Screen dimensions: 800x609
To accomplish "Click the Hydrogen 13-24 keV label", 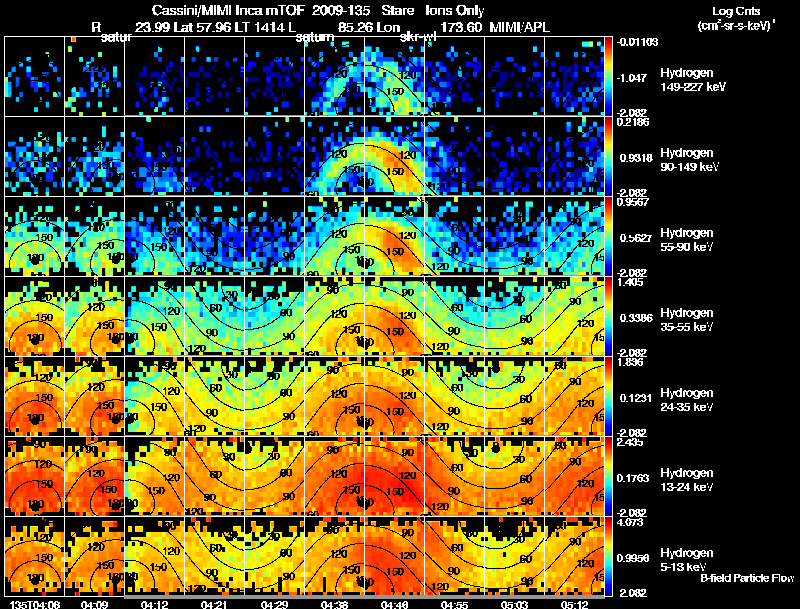I will [x=687, y=480].
